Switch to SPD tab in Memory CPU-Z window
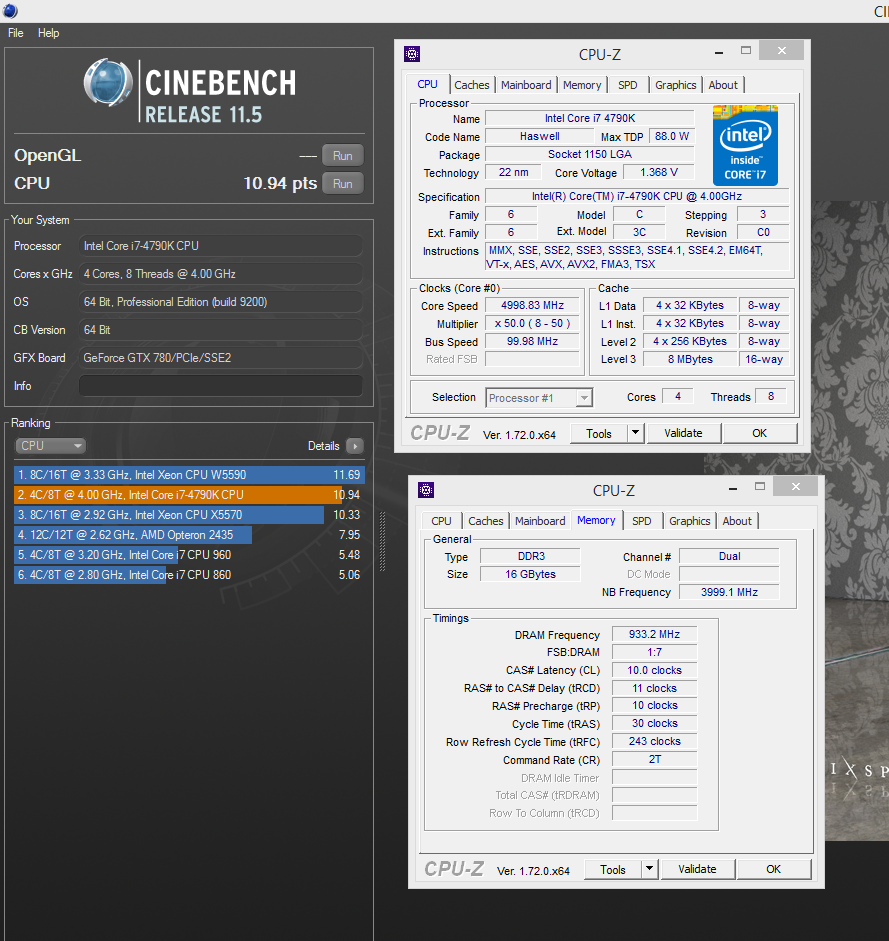The image size is (889, 941). click(x=642, y=522)
